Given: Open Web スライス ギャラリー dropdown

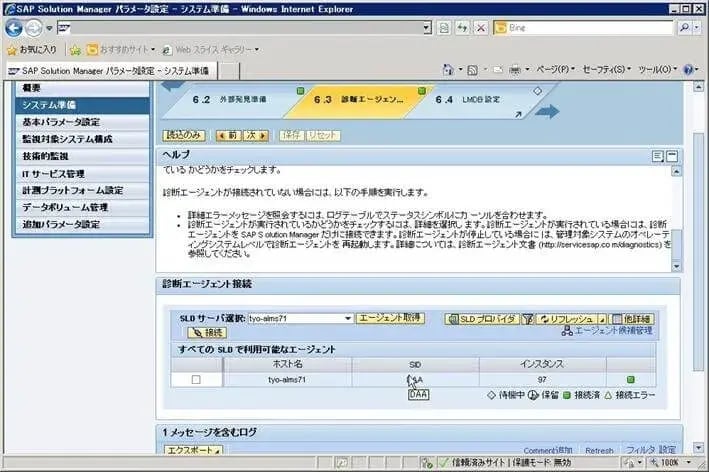Looking at the screenshot, I should 211,50.
